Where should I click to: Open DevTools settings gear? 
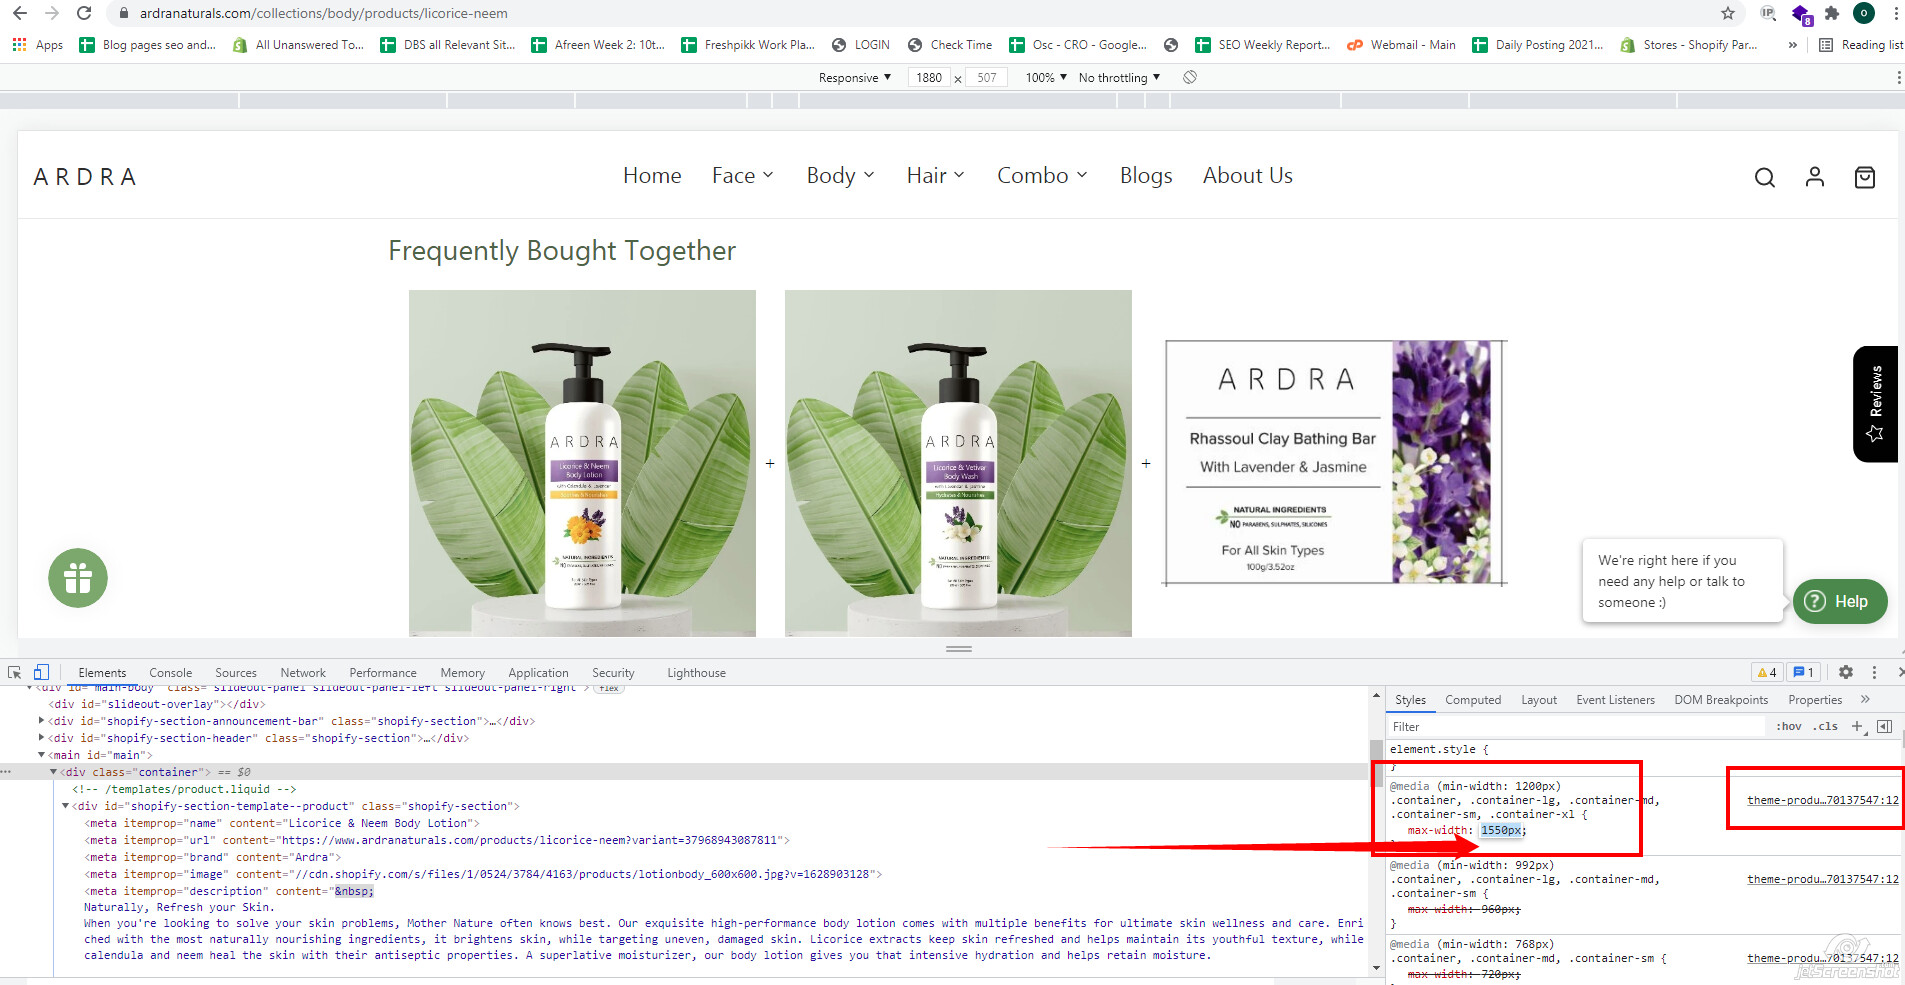point(1846,673)
